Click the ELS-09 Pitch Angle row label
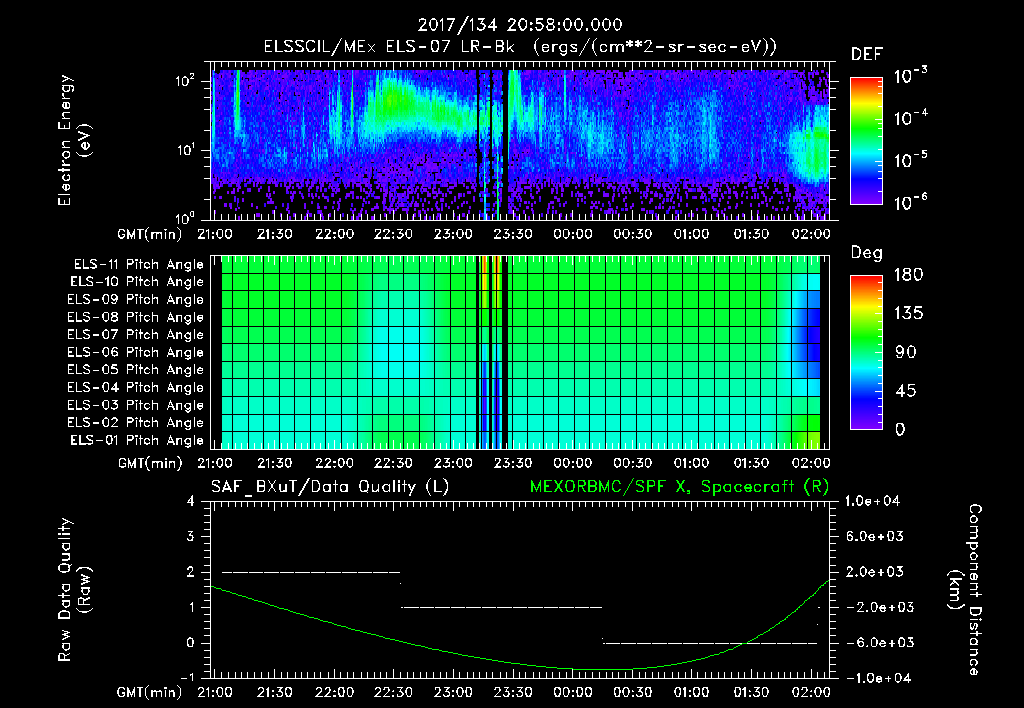 point(136,300)
